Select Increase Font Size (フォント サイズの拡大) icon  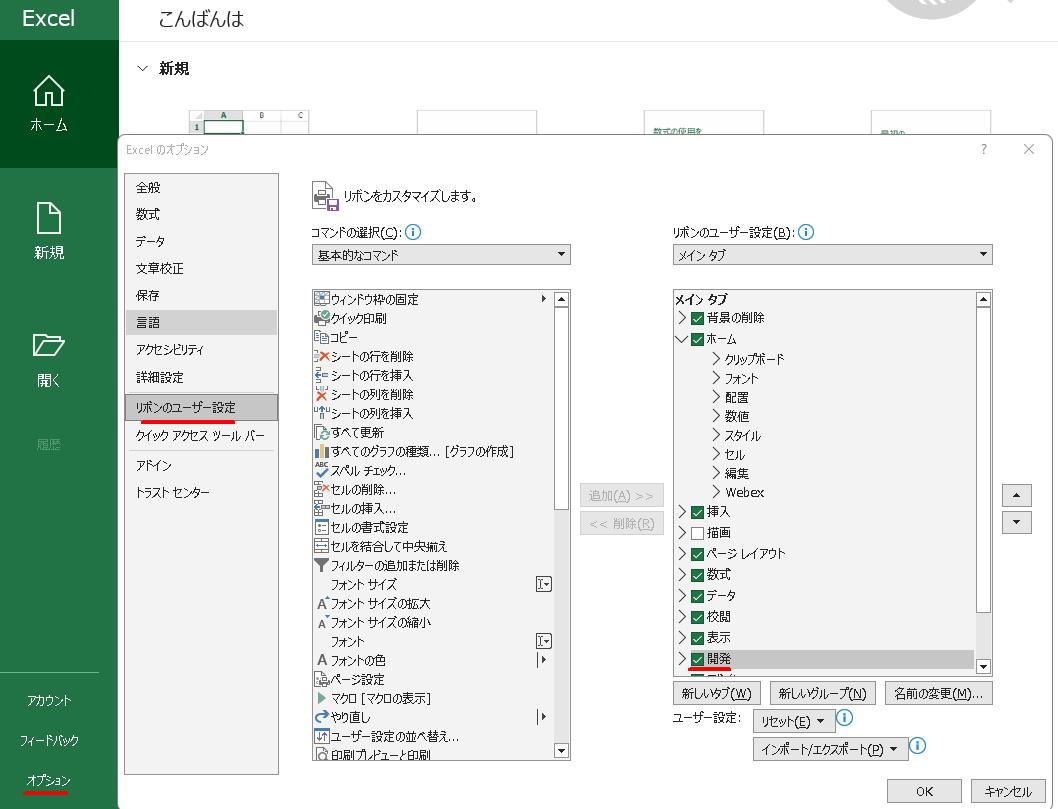coord(323,603)
